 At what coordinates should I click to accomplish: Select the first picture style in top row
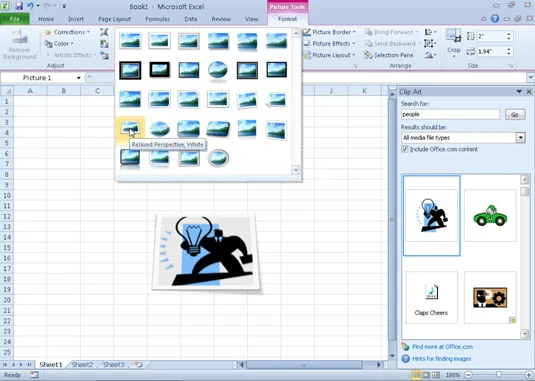click(x=130, y=41)
